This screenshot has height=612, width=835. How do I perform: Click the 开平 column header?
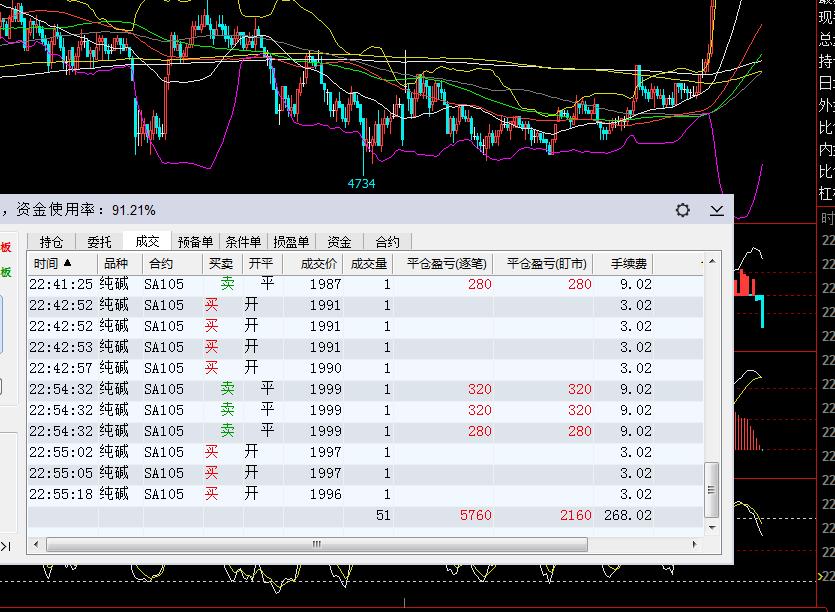coord(263,264)
